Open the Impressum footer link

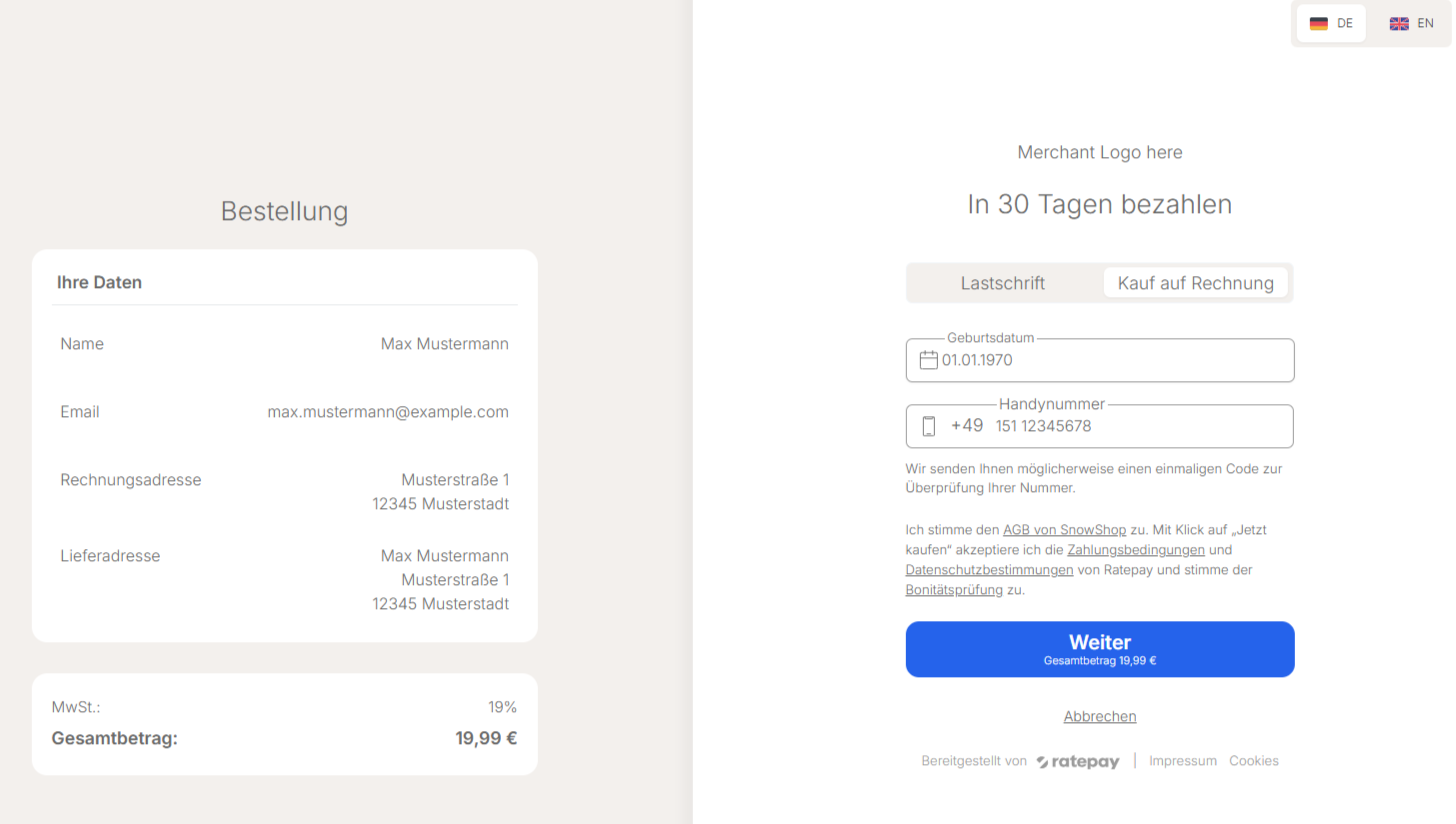1183,761
